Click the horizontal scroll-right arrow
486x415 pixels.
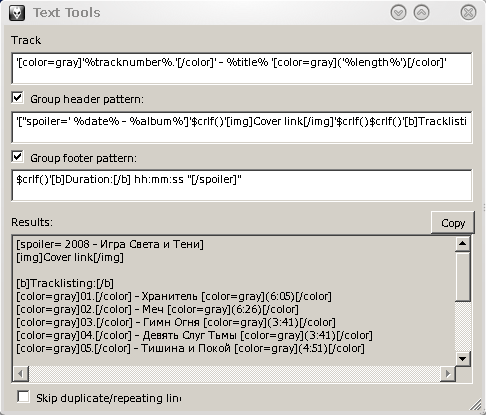click(x=448, y=373)
